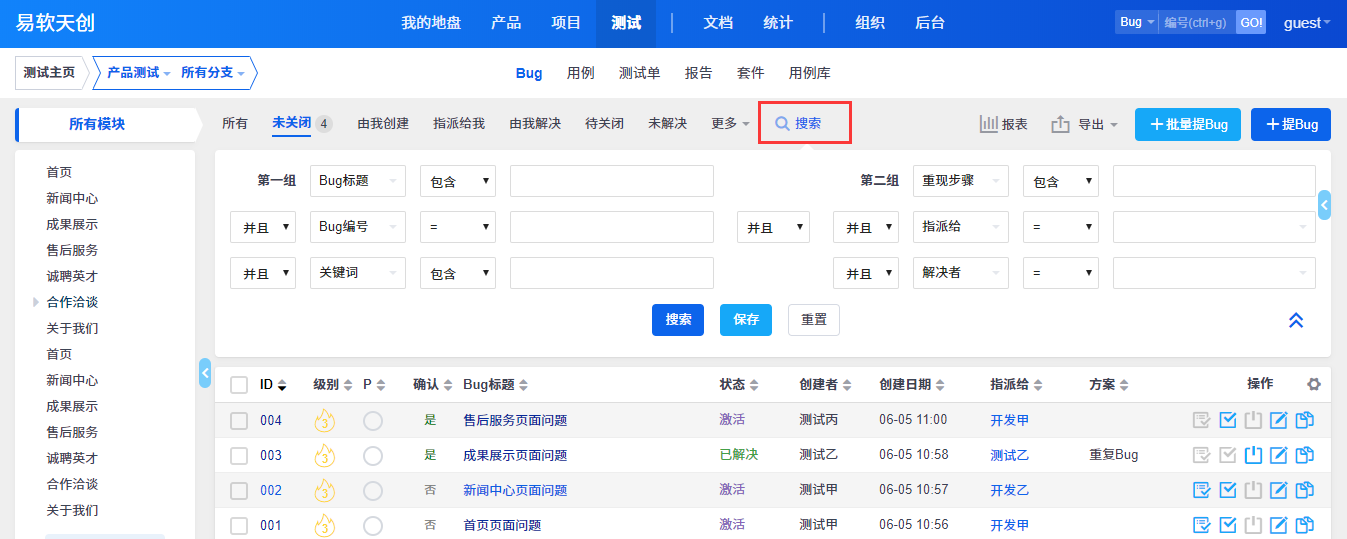Screen dimensions: 1347x539
Task: Expand the 合作洽谈 module tree node
Action: click(x=37, y=302)
